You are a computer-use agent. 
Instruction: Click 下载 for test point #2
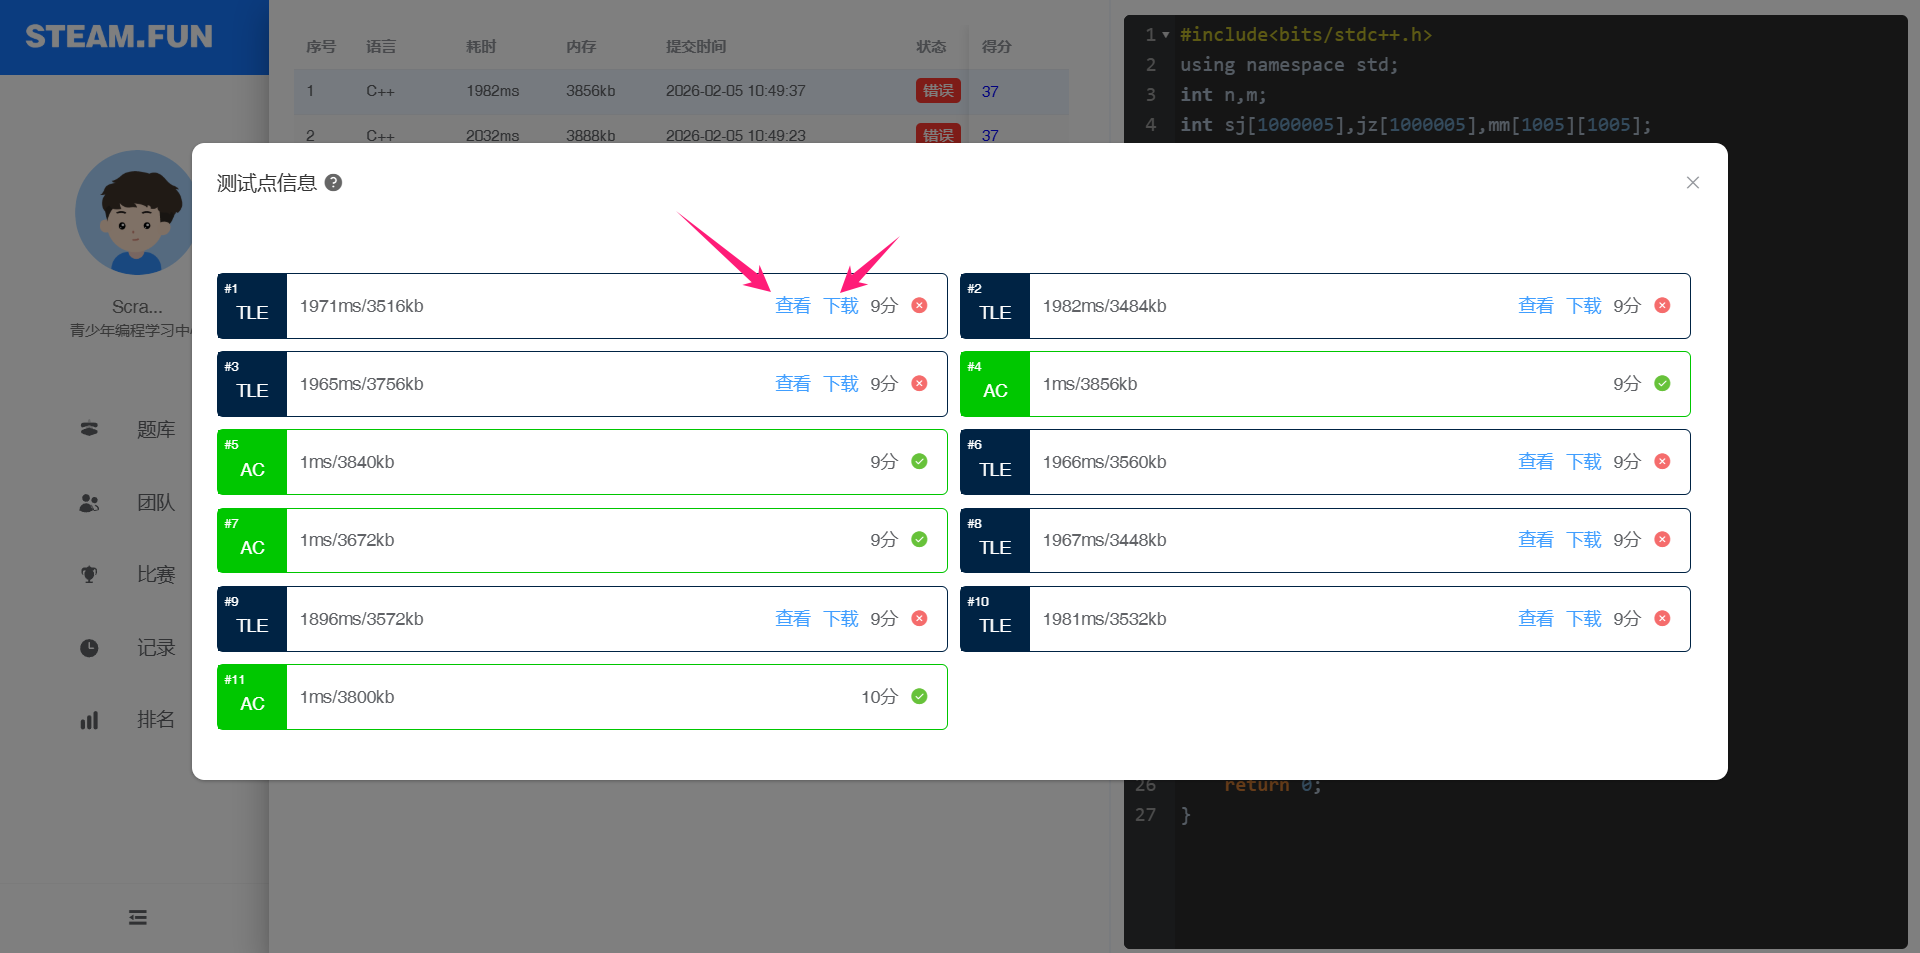coord(1584,306)
